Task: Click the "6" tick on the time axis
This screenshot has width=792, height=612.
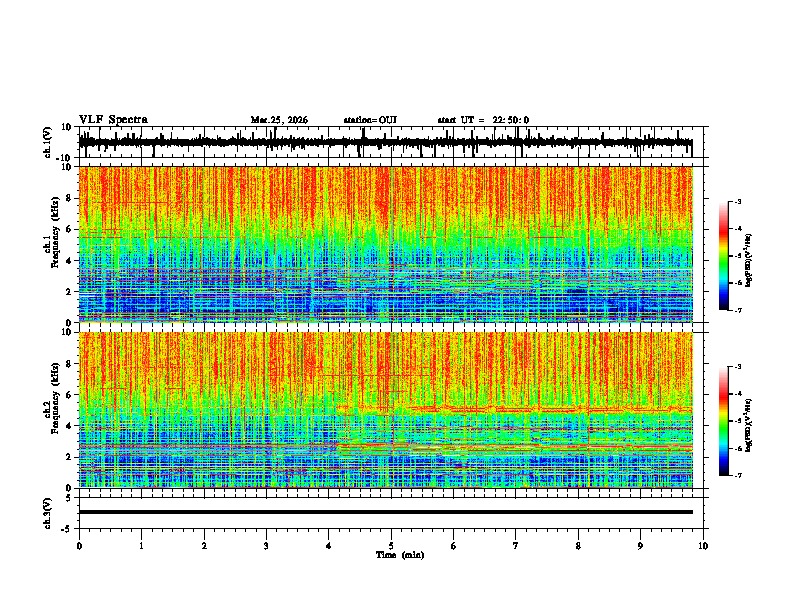Action: coord(454,546)
